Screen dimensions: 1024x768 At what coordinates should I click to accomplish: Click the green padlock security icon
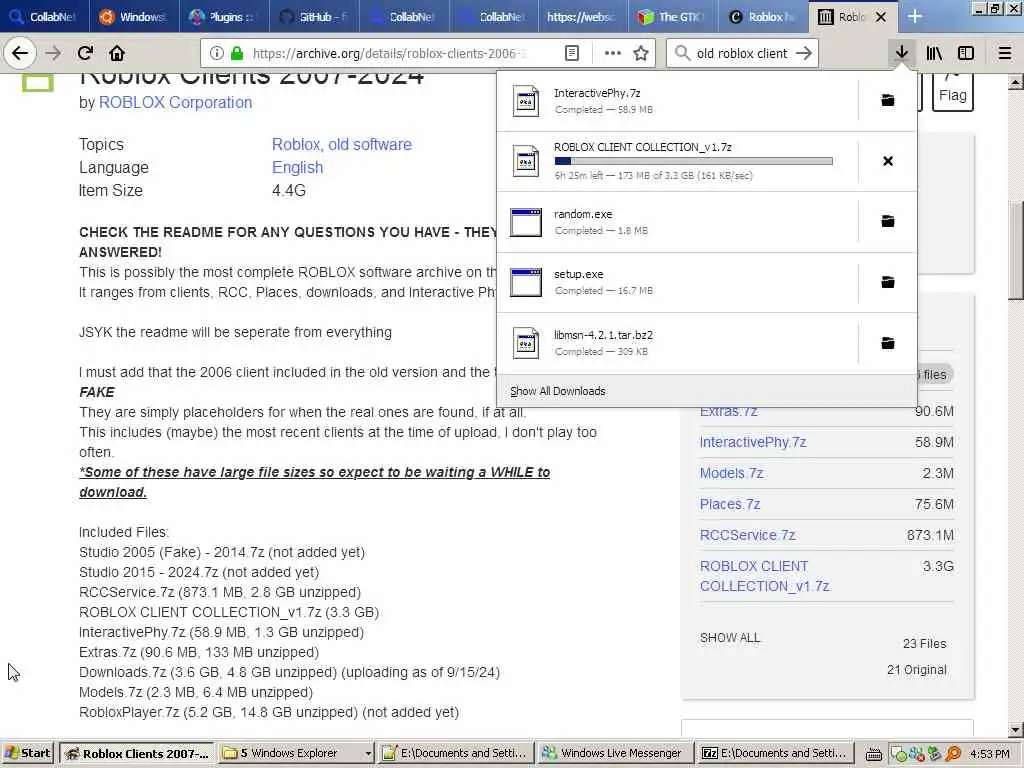[x=237, y=53]
